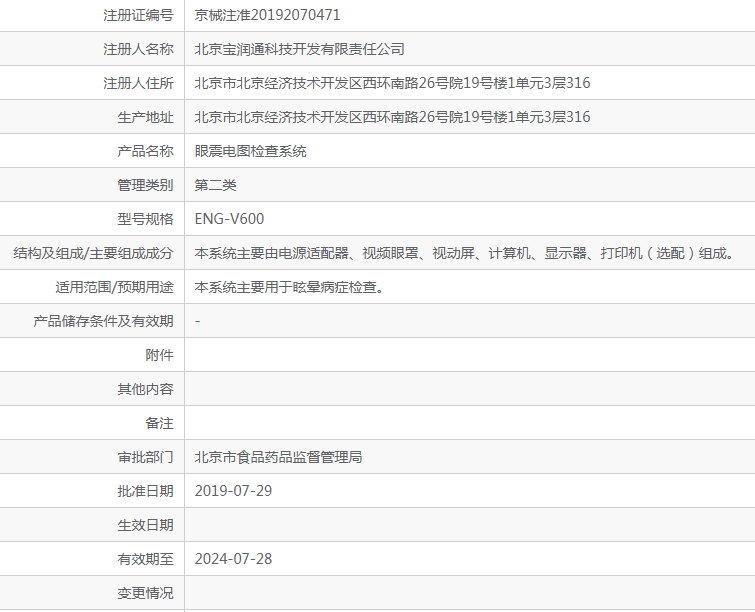Image resolution: width=755 pixels, height=612 pixels.
Task: Click the 管理类别 label
Action: point(145,185)
